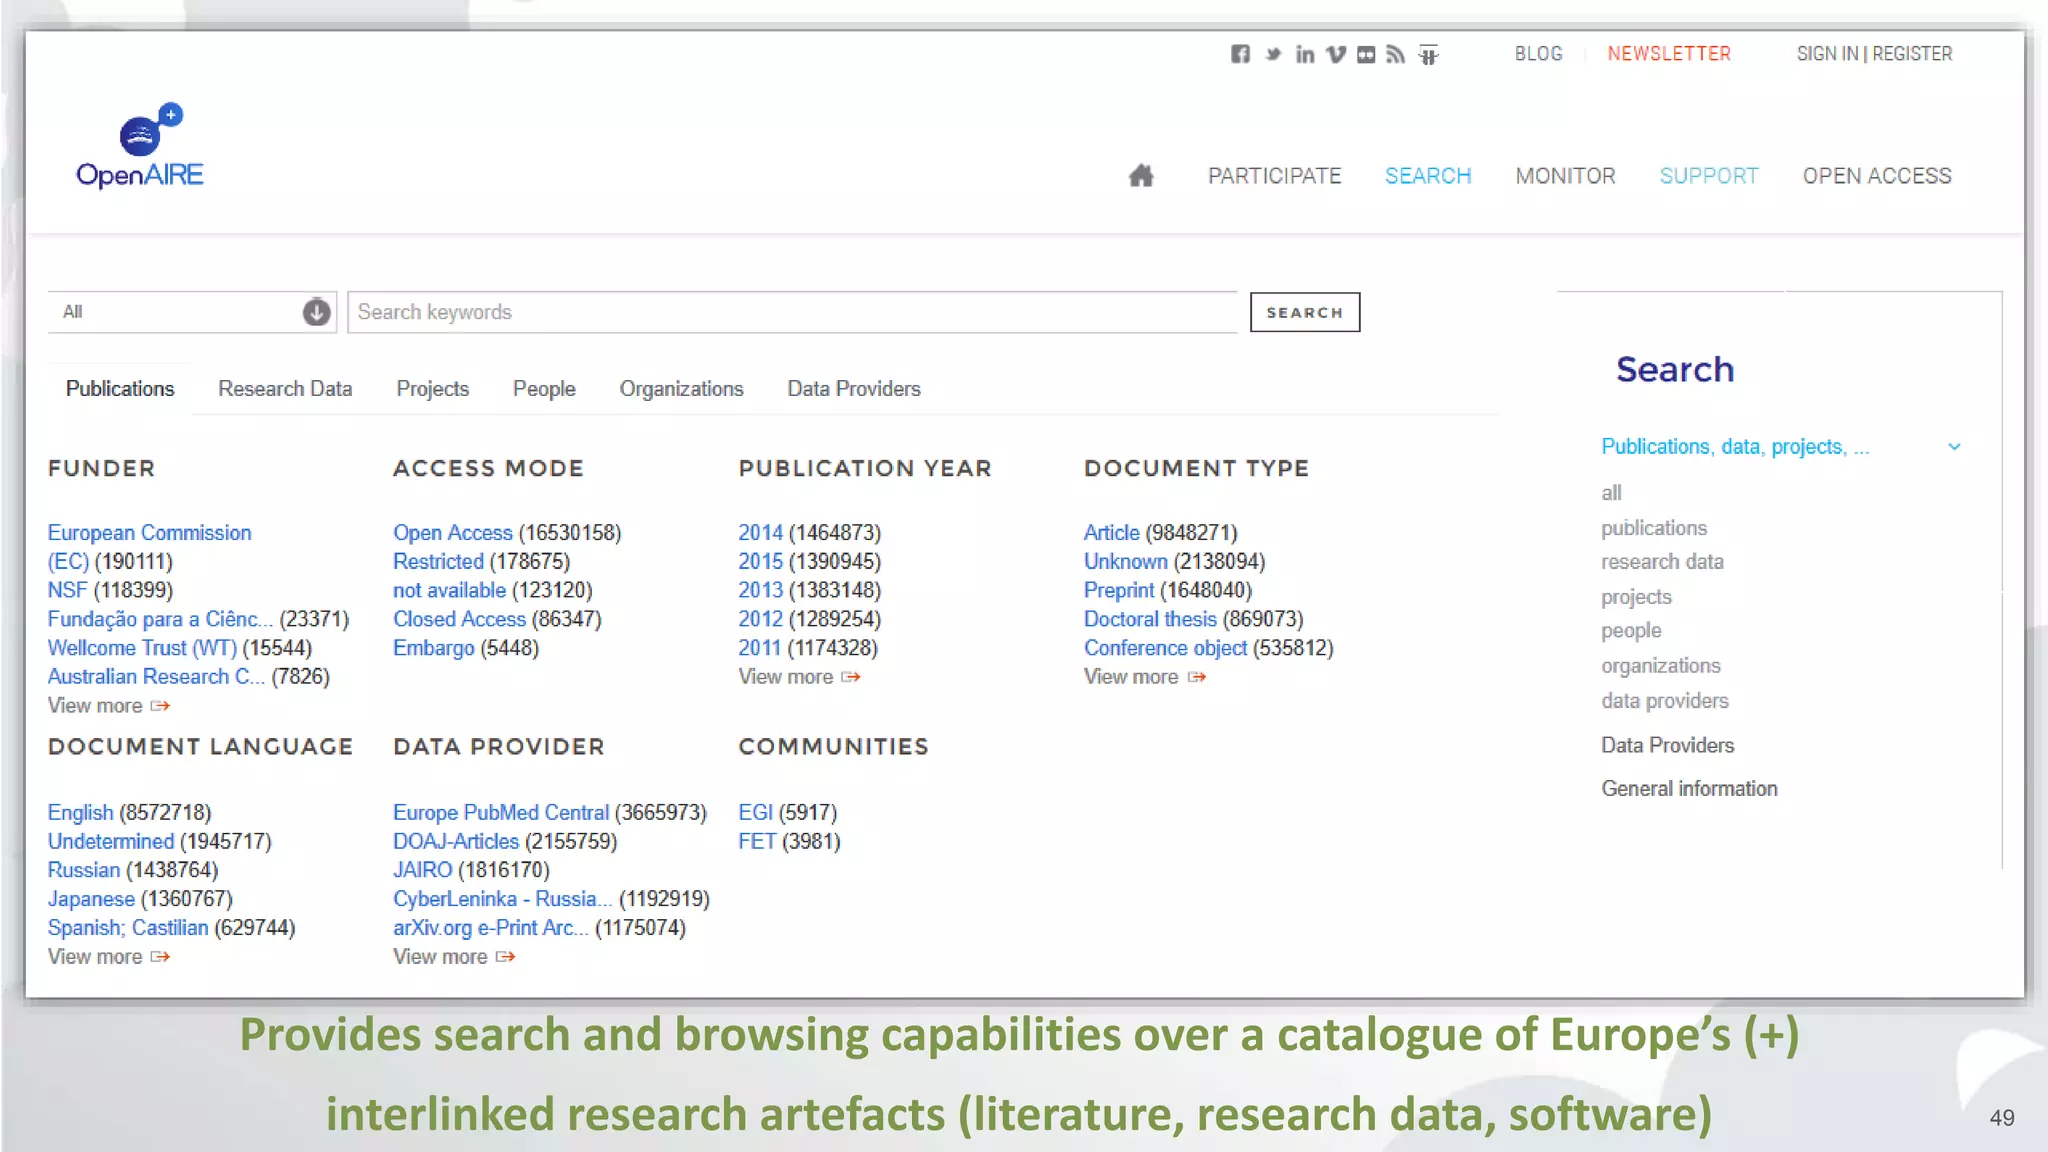Switch to the Research Data tab
Viewport: 2048px width, 1152px height.
(x=285, y=389)
